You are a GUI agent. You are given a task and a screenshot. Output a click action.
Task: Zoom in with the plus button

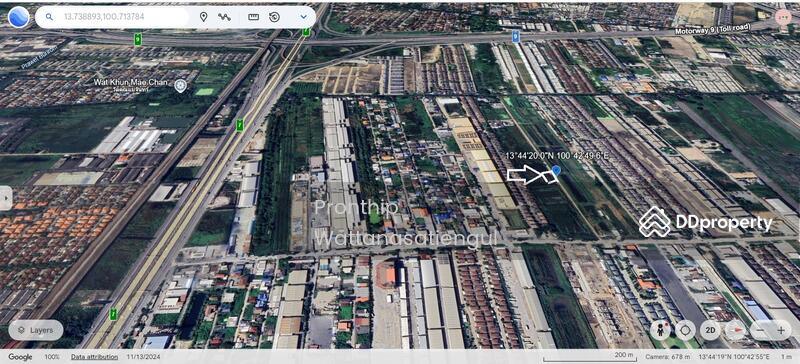(x=781, y=330)
